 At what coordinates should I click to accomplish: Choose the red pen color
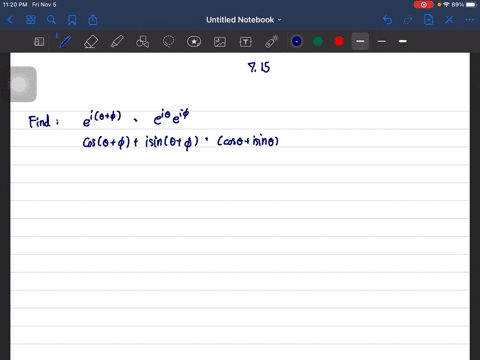[339, 41]
